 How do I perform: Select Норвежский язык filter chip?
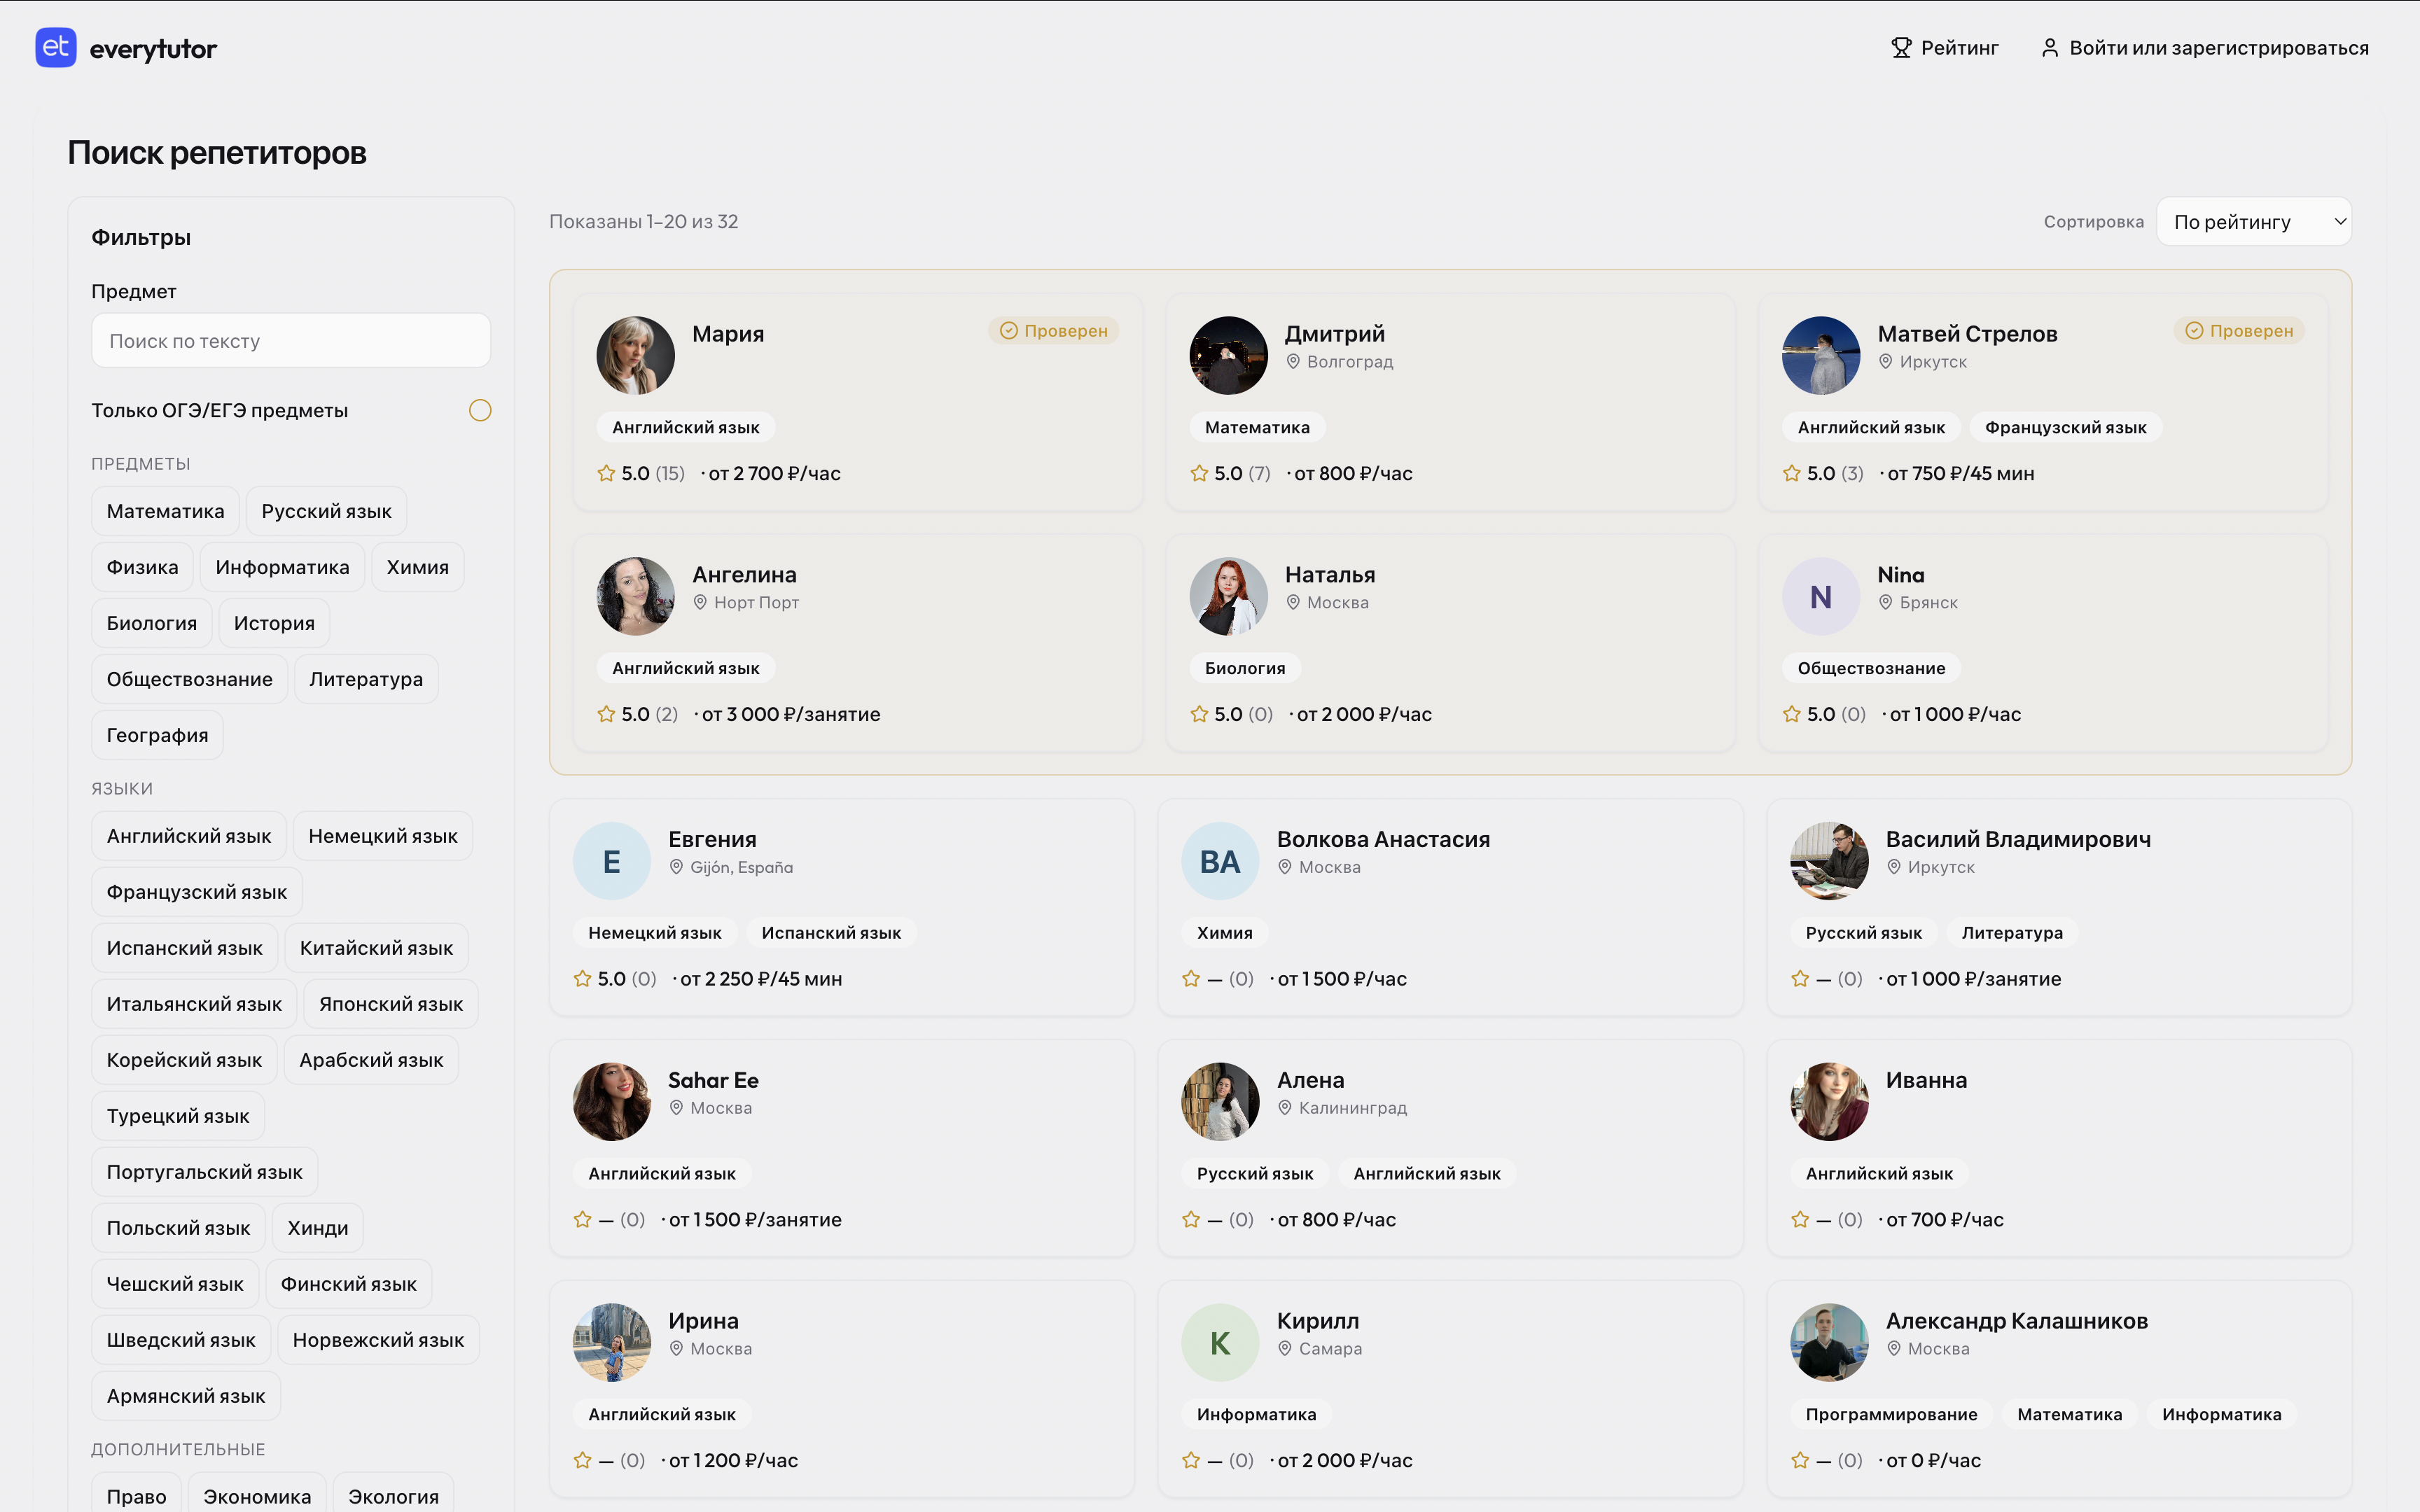click(378, 1340)
